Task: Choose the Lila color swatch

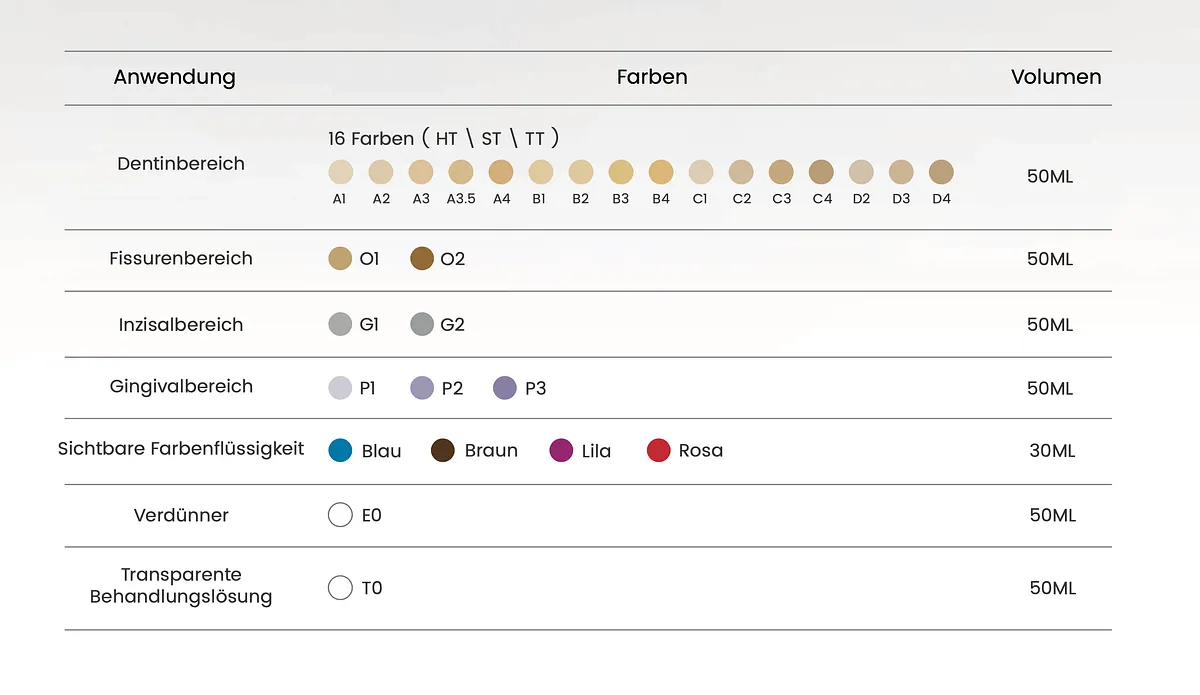Action: click(x=561, y=450)
